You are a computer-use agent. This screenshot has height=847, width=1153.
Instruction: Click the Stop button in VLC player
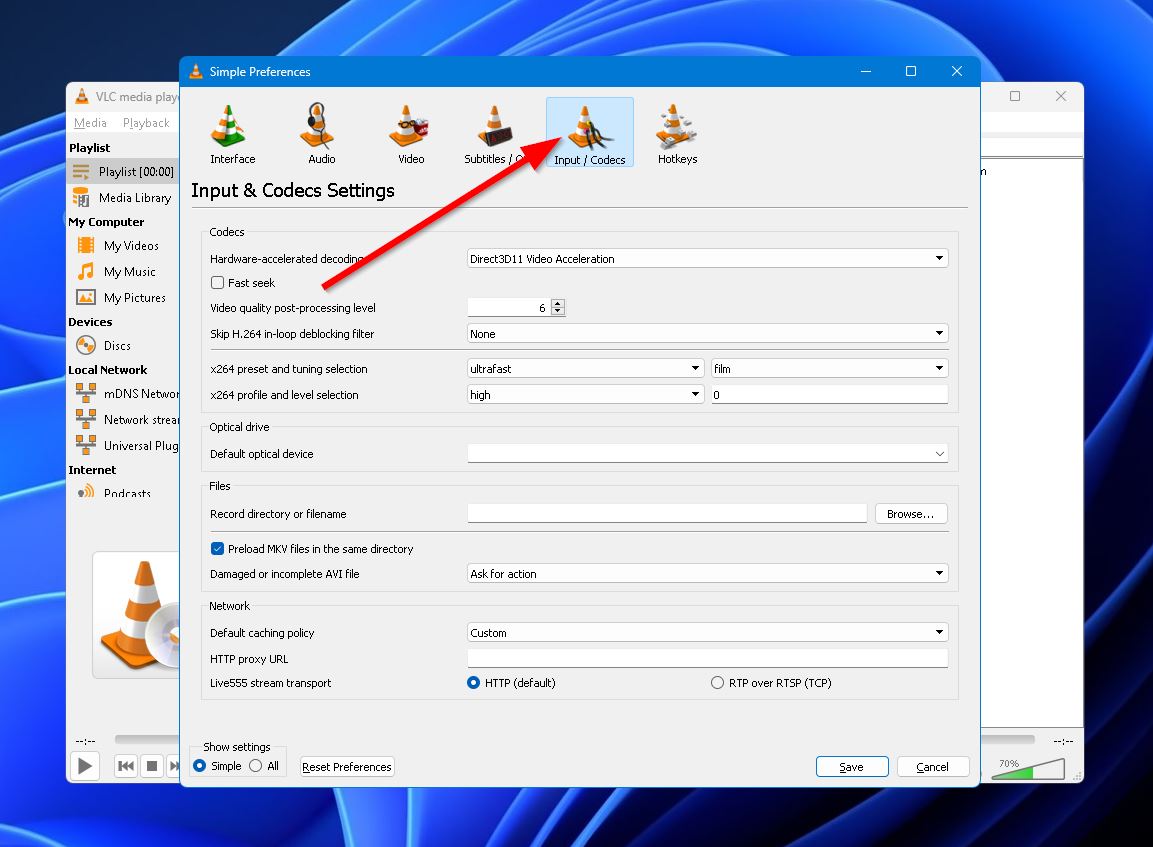point(151,766)
